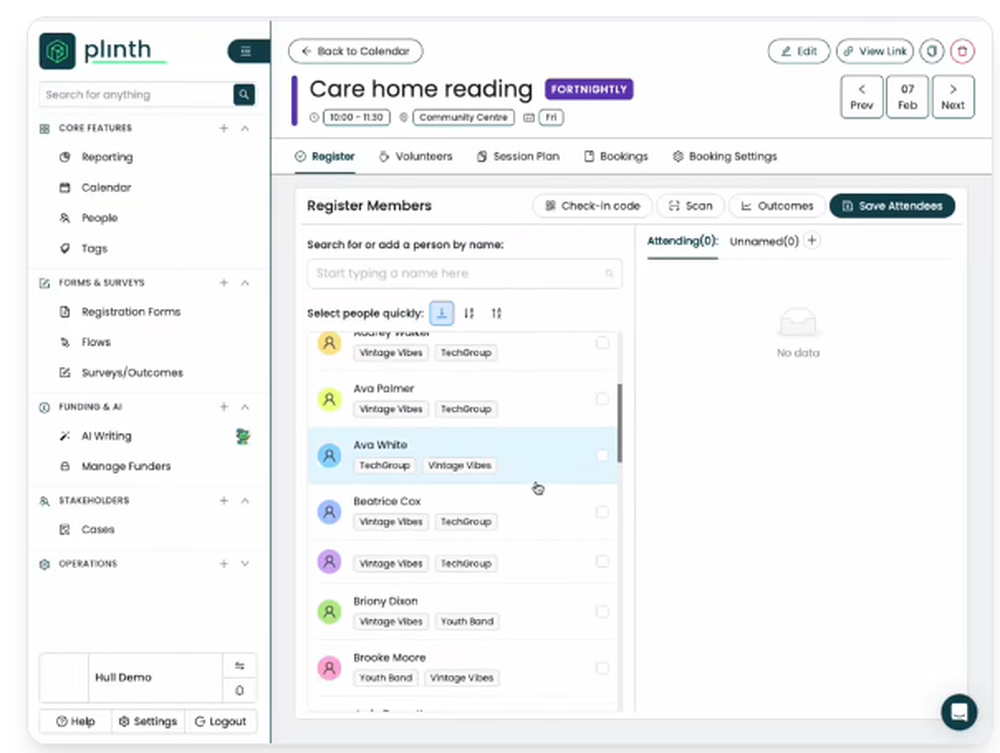Viewport: 1000px width, 753px height.
Task: Click the Community Centre location tag
Action: coord(464,117)
